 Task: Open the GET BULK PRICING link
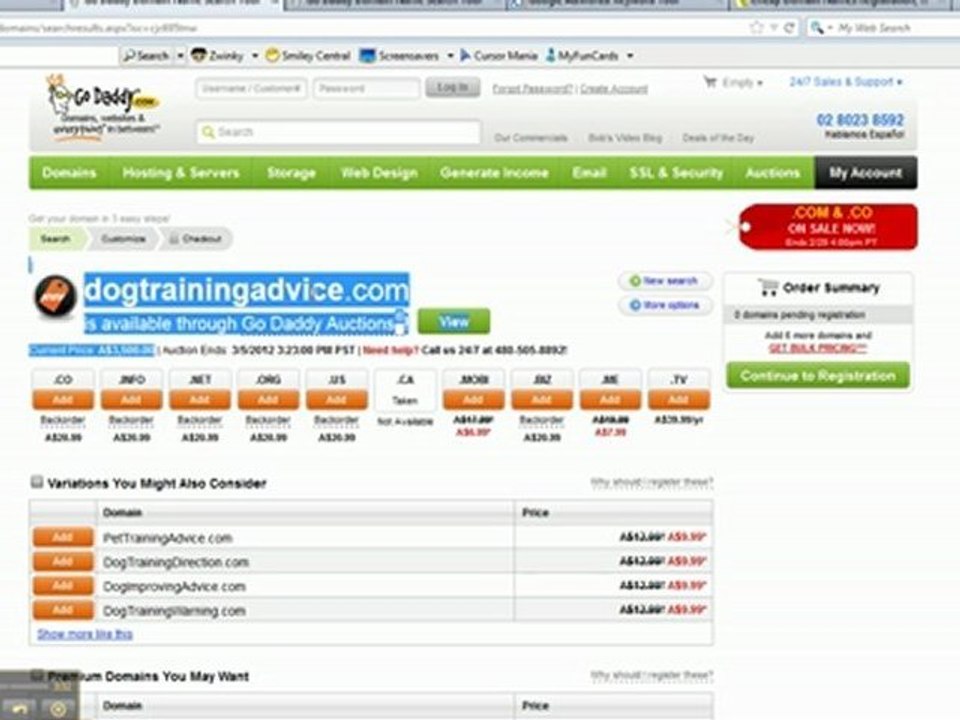[x=817, y=348]
